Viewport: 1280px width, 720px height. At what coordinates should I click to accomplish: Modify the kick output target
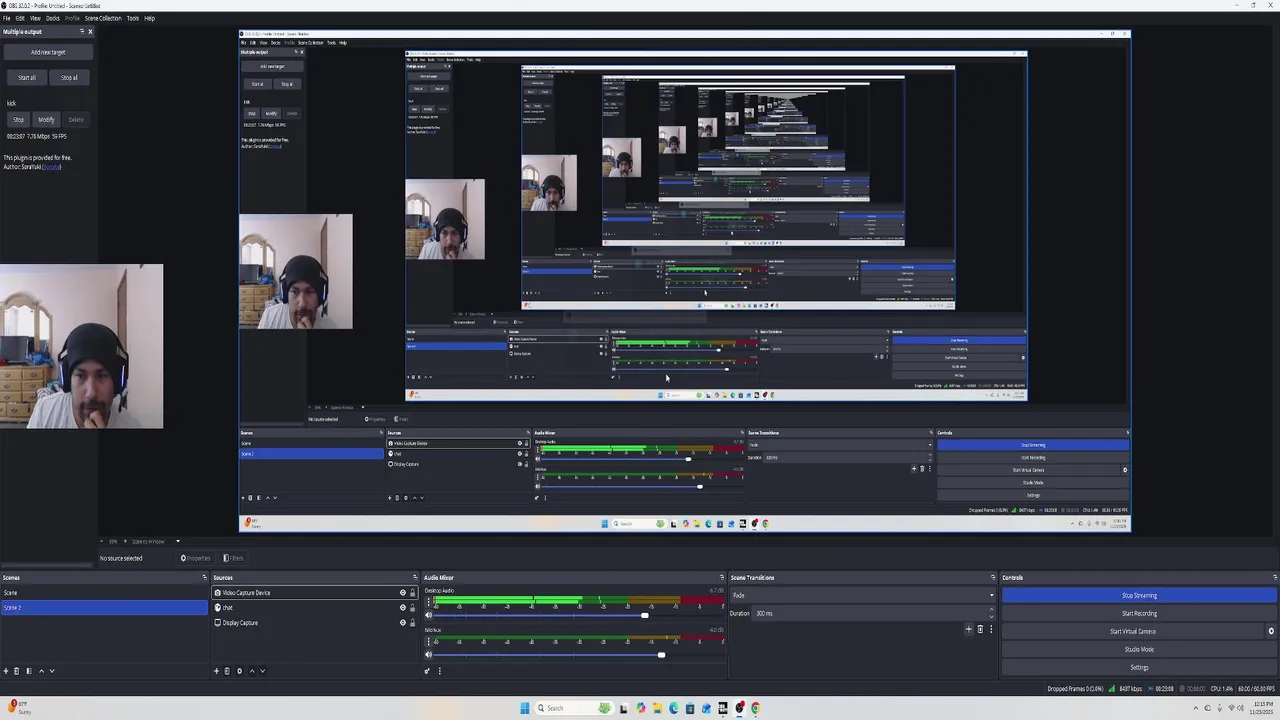46,119
